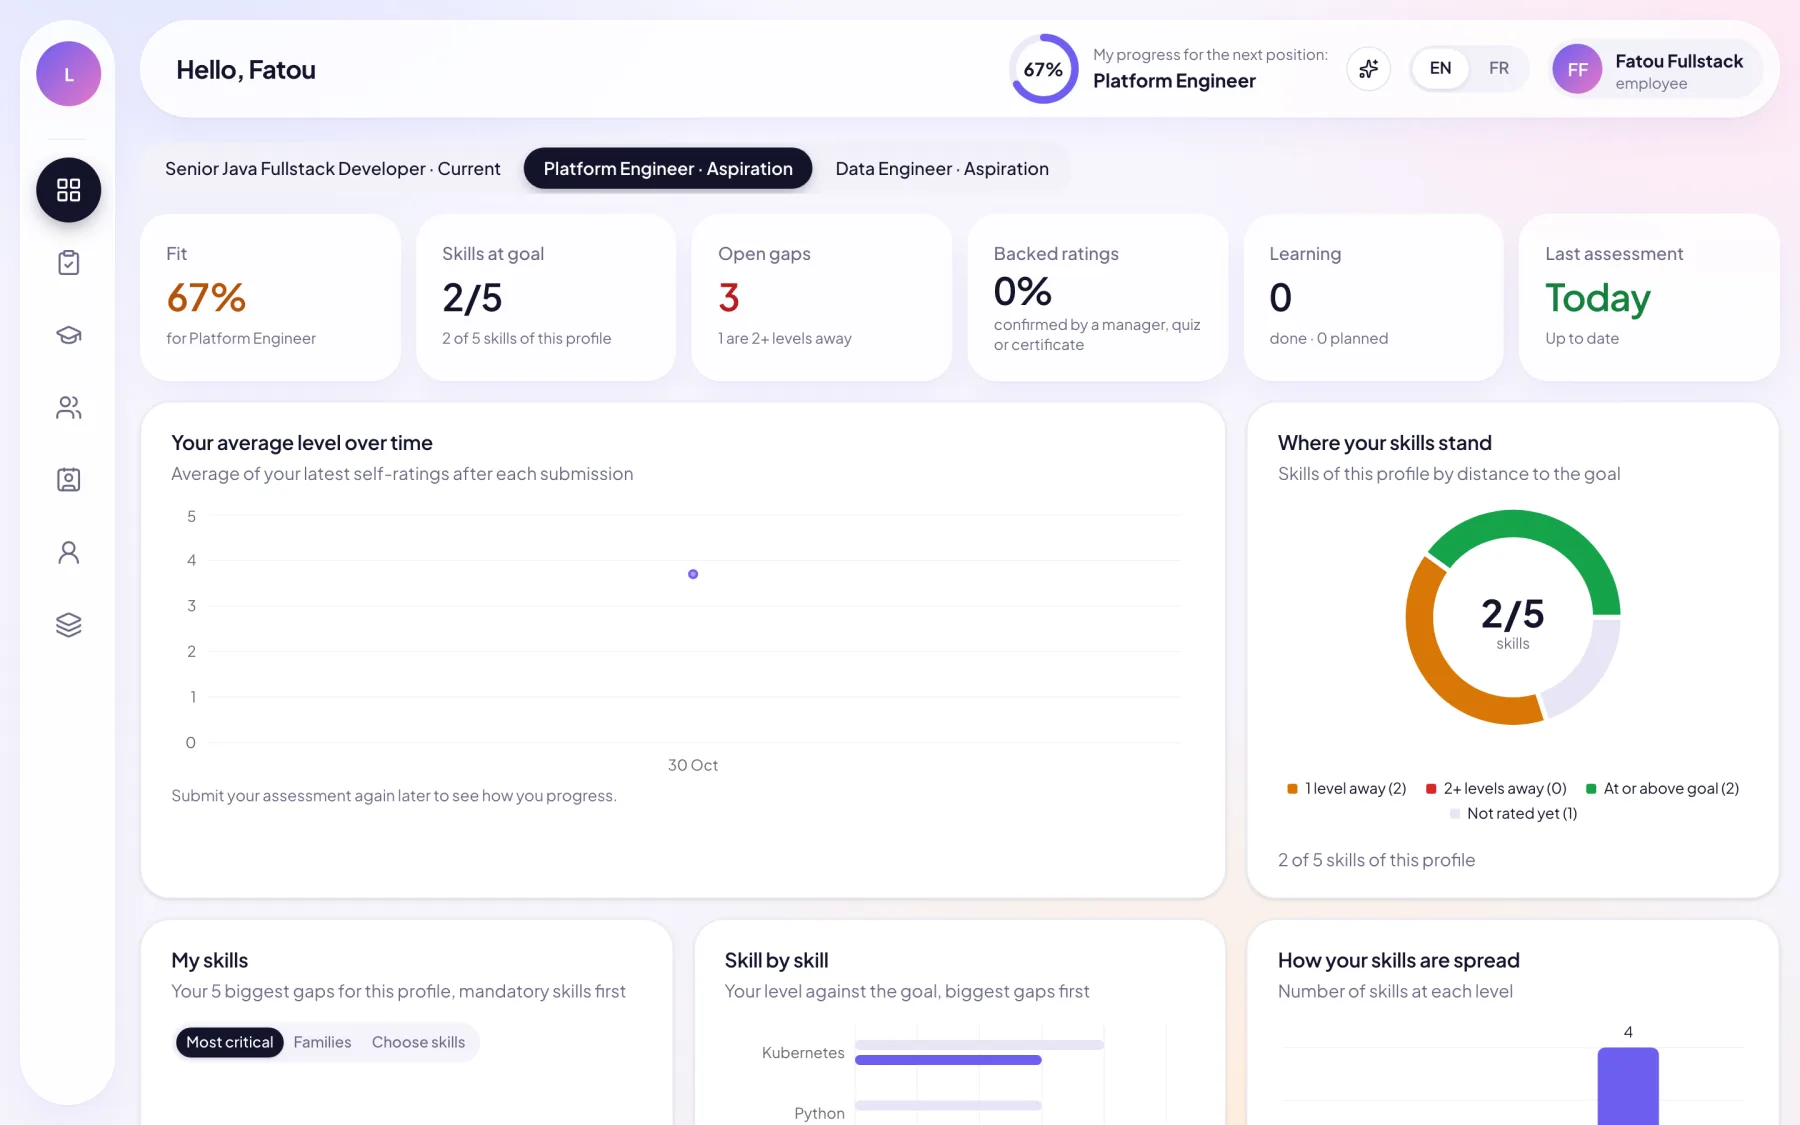Select Platform Engineer · Aspiration tab
Image resolution: width=1800 pixels, height=1125 pixels.
coord(668,169)
